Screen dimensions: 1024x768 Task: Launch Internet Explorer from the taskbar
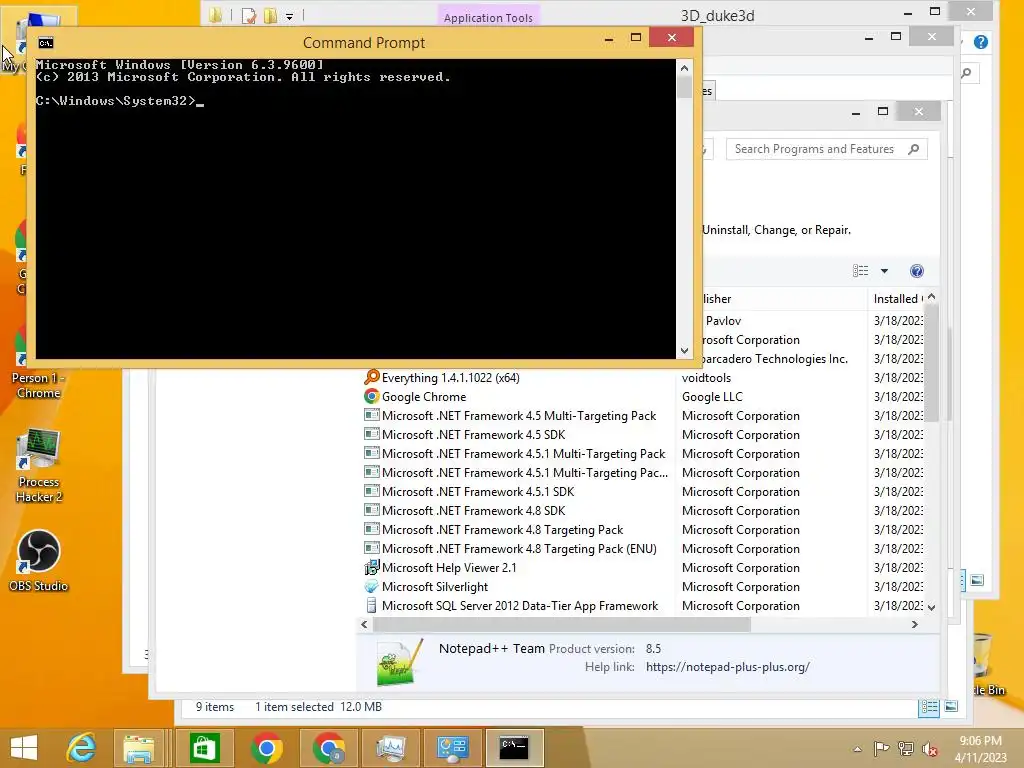[82, 748]
